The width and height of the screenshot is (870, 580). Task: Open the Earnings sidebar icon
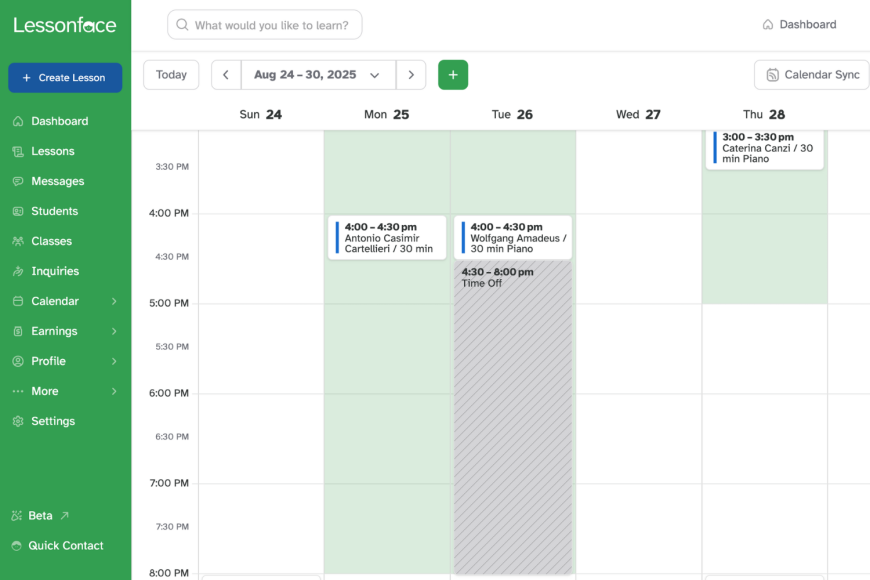pos(20,331)
